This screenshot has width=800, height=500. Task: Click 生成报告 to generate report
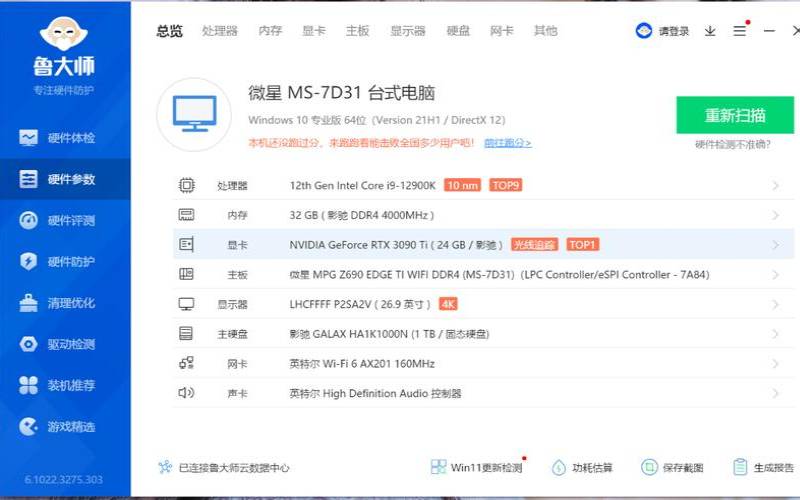(763, 467)
